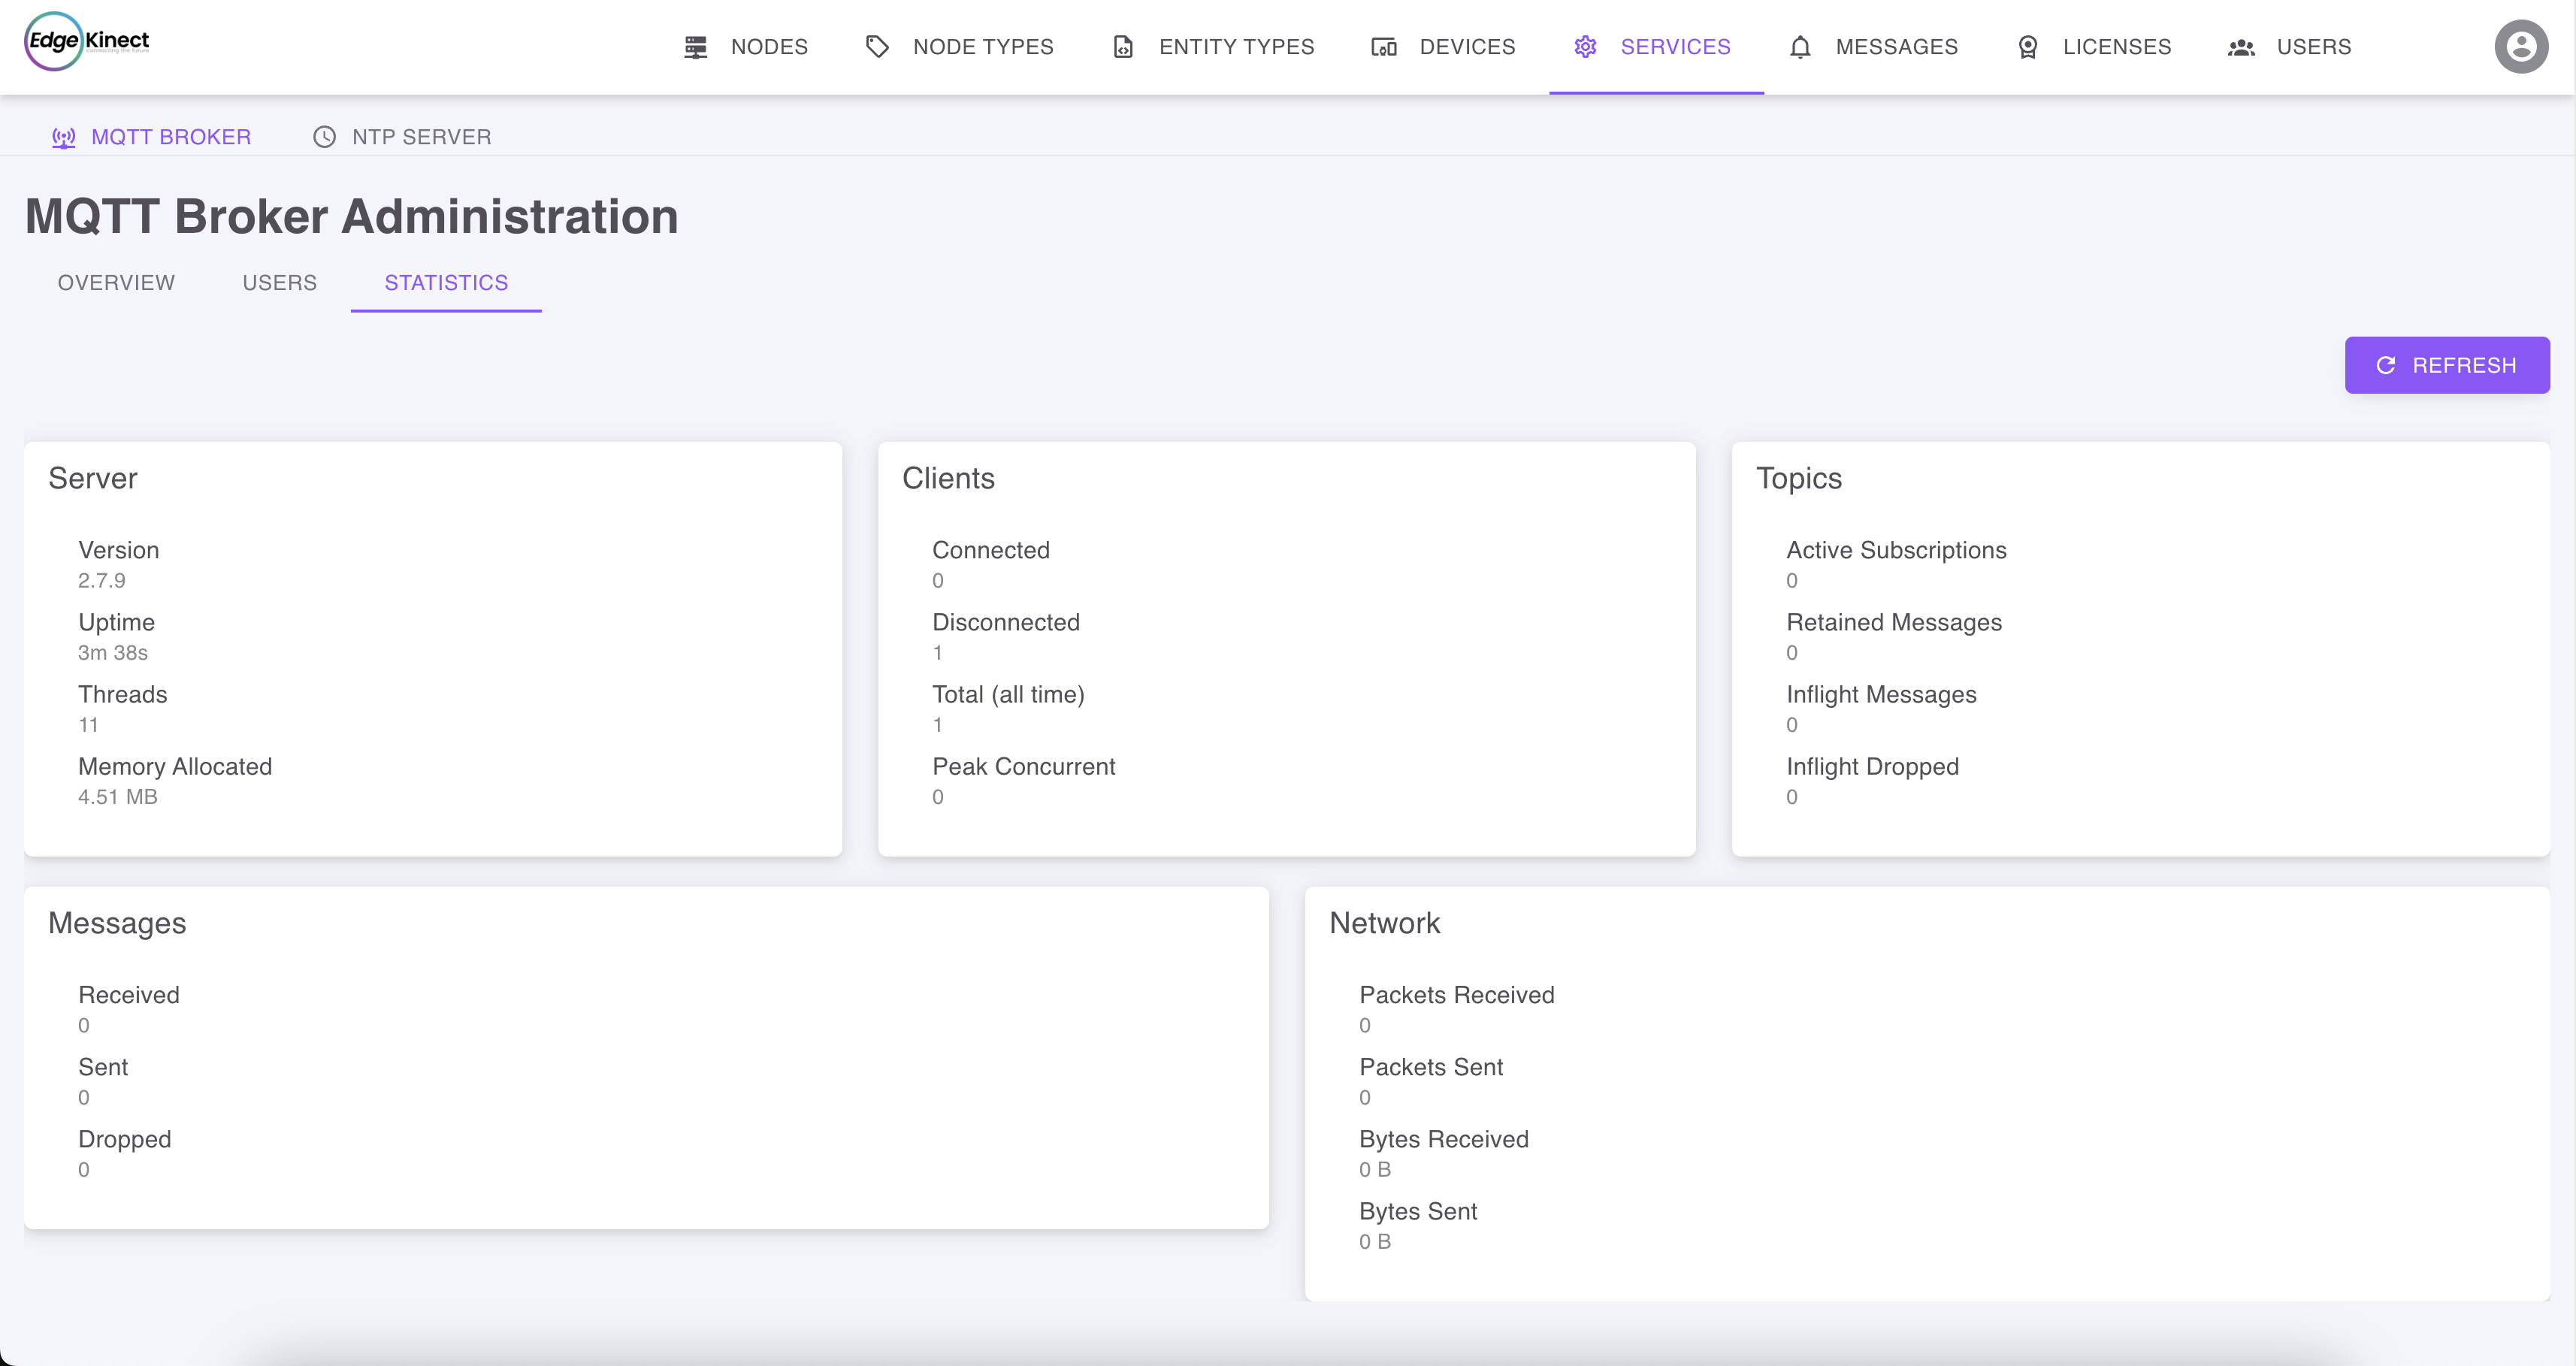Click the Active Subscriptions label
The image size is (2576, 1366).
(1896, 550)
